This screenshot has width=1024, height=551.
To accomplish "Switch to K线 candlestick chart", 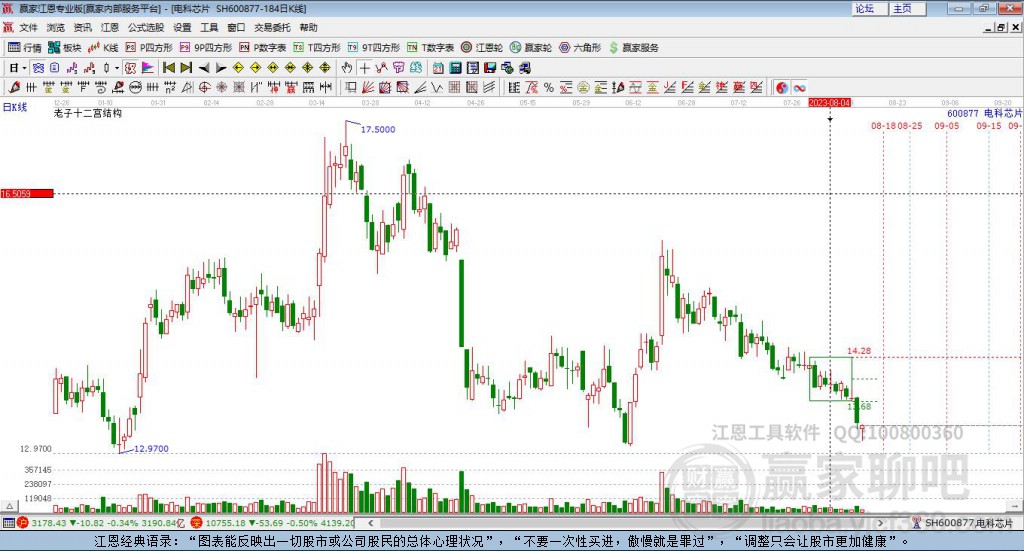I will point(103,48).
